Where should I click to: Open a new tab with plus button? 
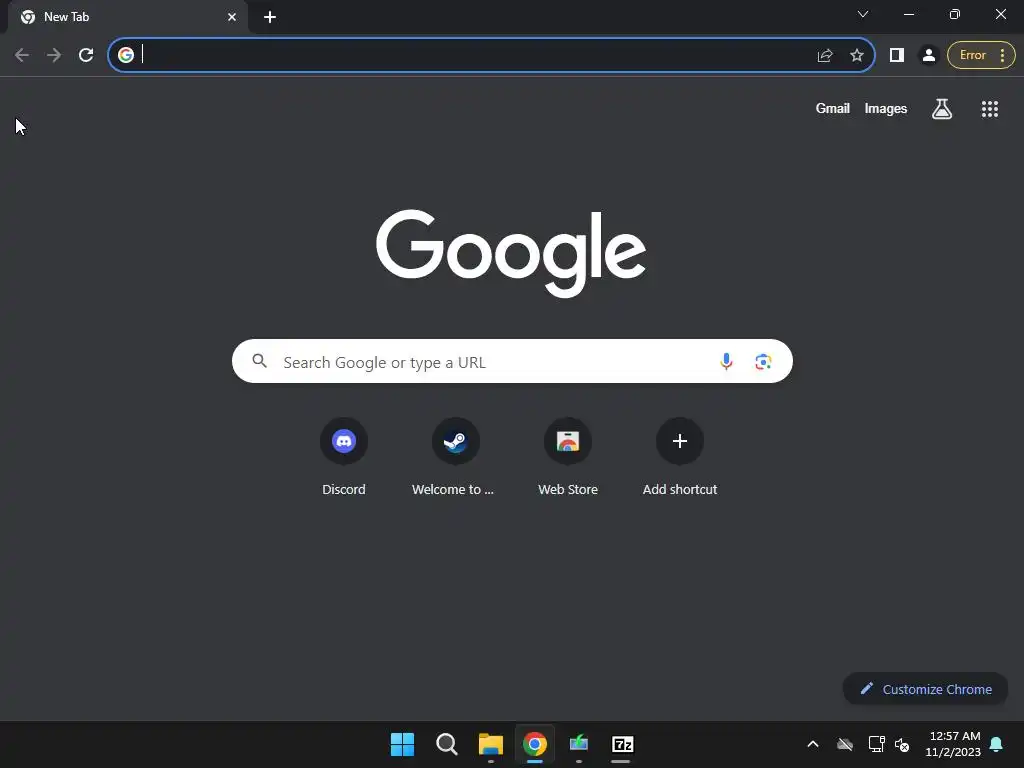pos(270,17)
